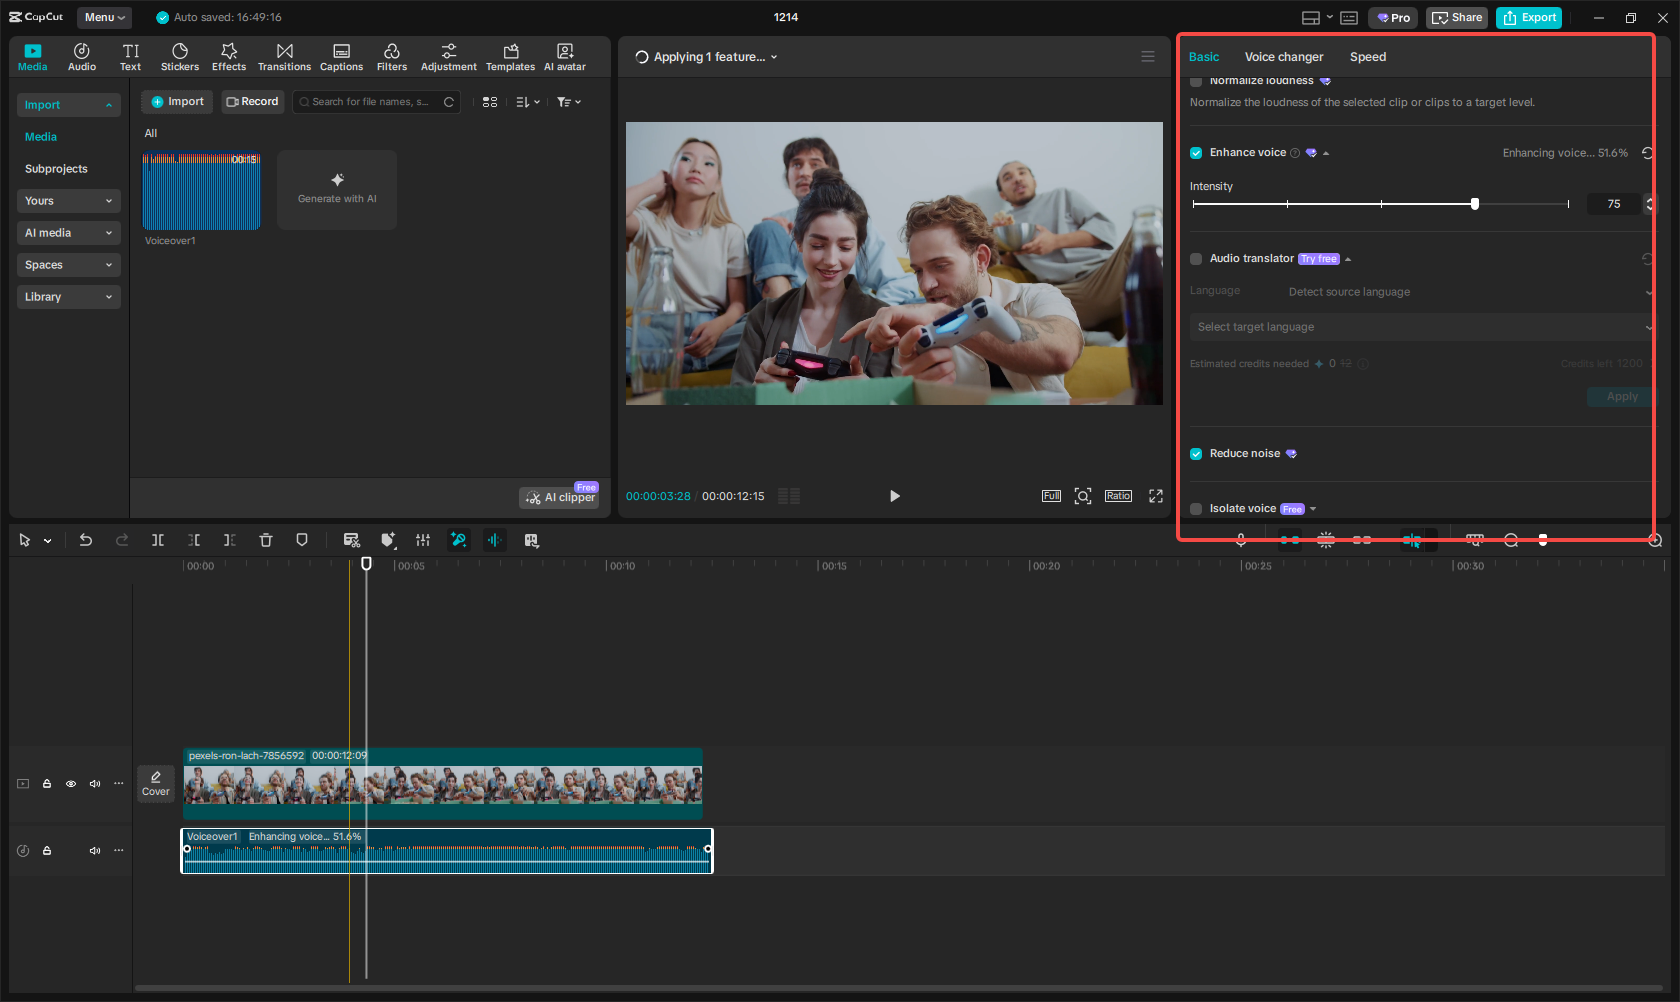The width and height of the screenshot is (1680, 1002).
Task: Open the Stickers panel
Action: coord(180,57)
